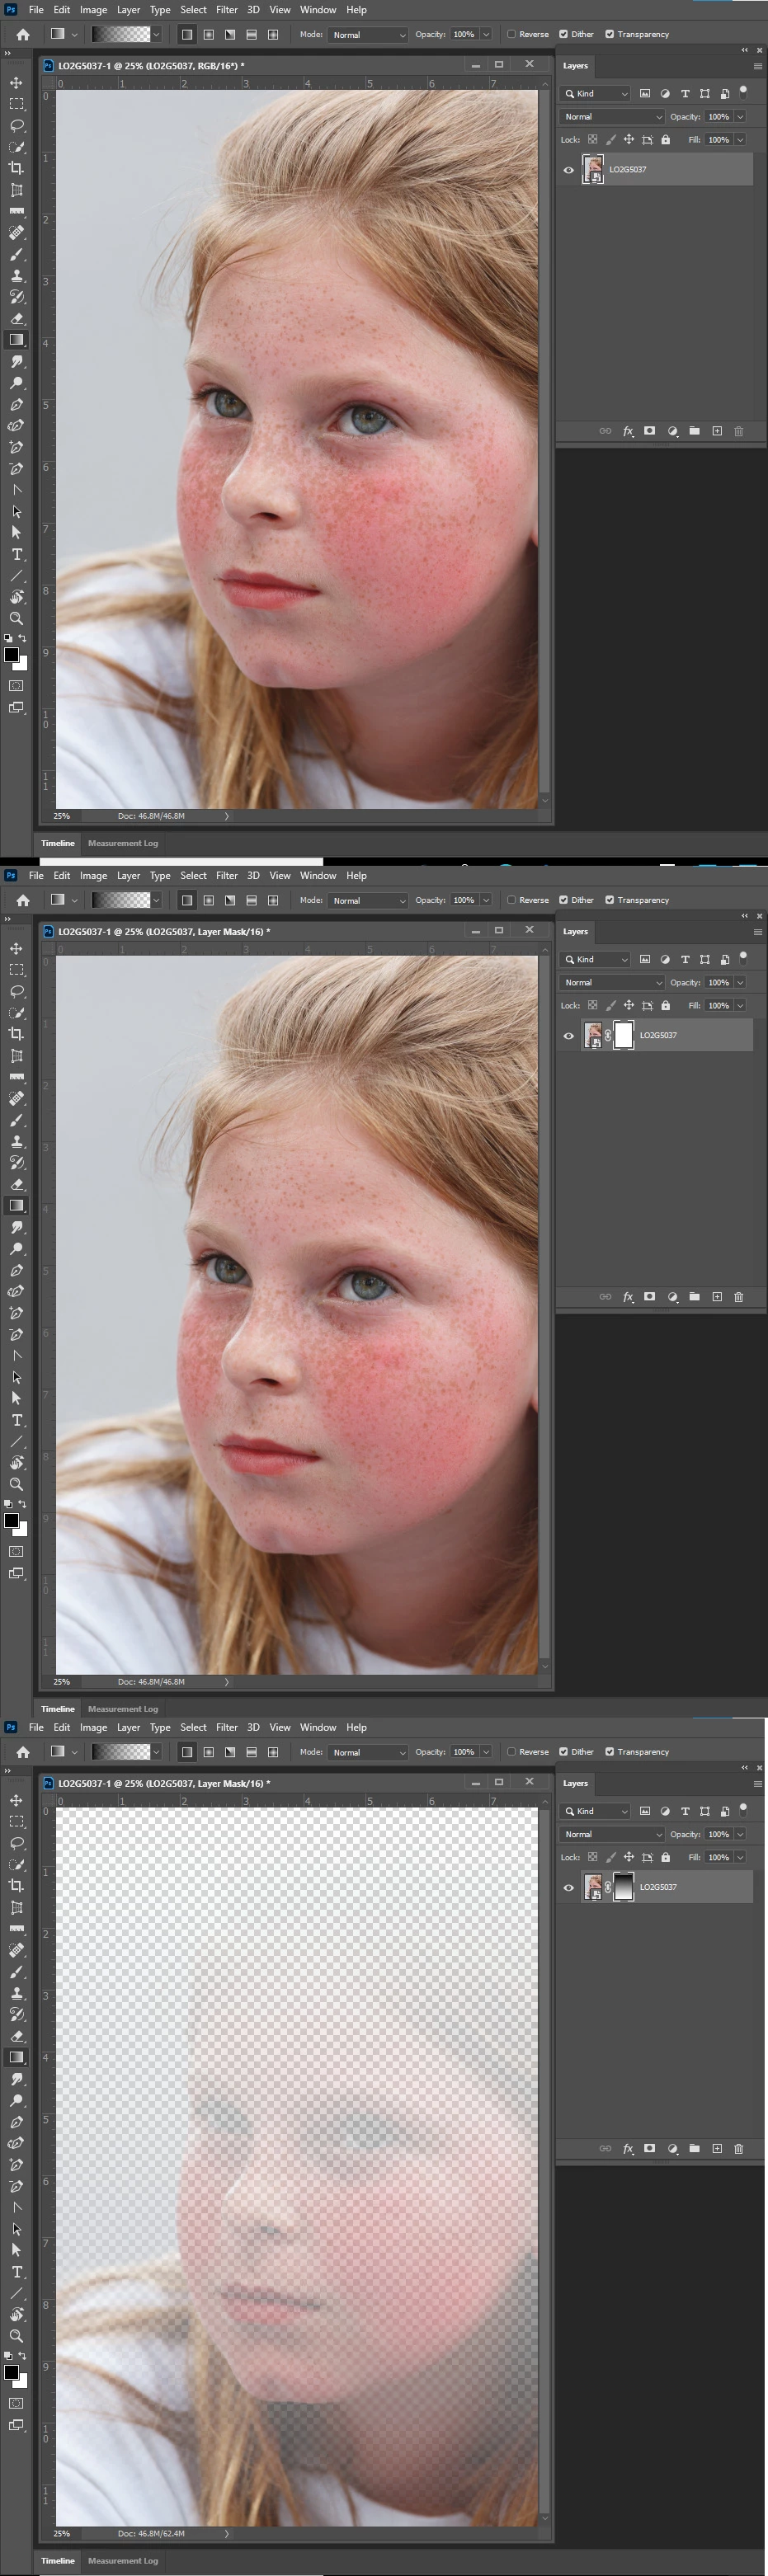Image resolution: width=768 pixels, height=2576 pixels.
Task: Hide LO2G5037 layer in the white-mask window
Action: (568, 1036)
